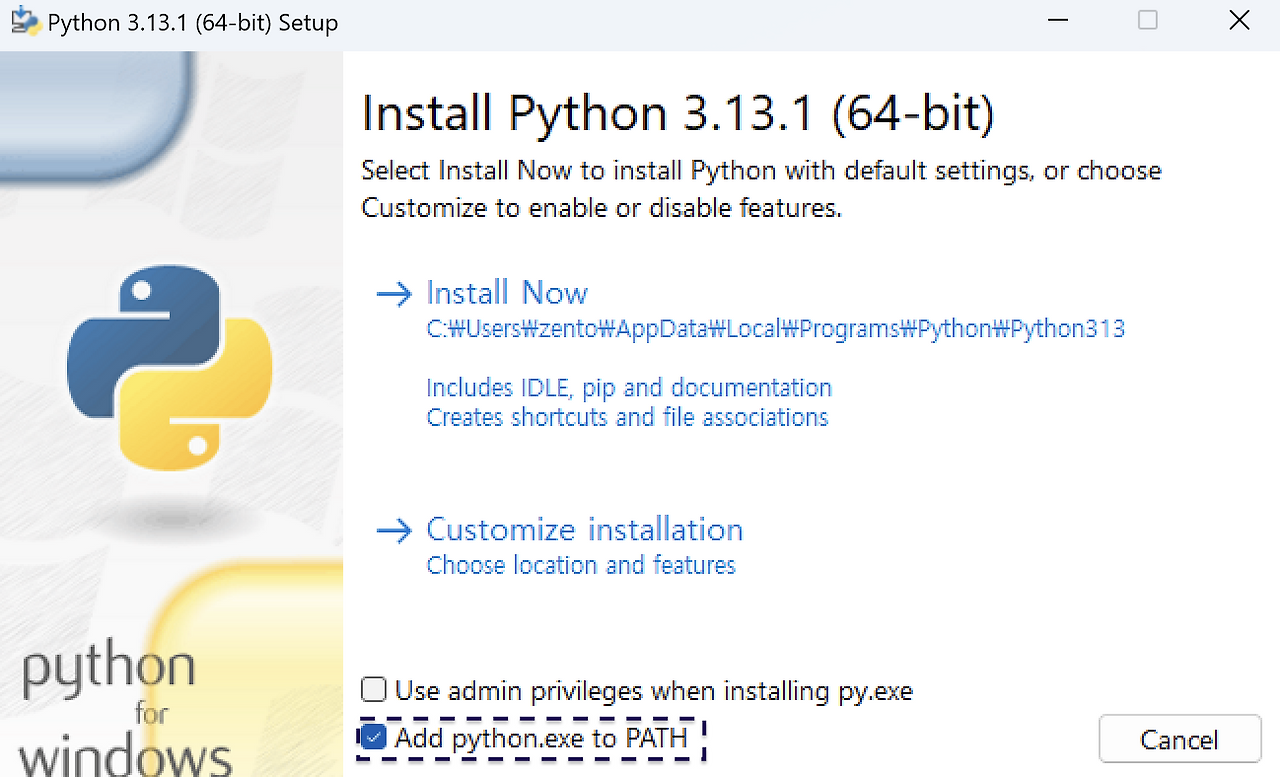Click the blue arrow beside Install Now
Image resolution: width=1280 pixels, height=777 pixels.
pyautogui.click(x=394, y=292)
